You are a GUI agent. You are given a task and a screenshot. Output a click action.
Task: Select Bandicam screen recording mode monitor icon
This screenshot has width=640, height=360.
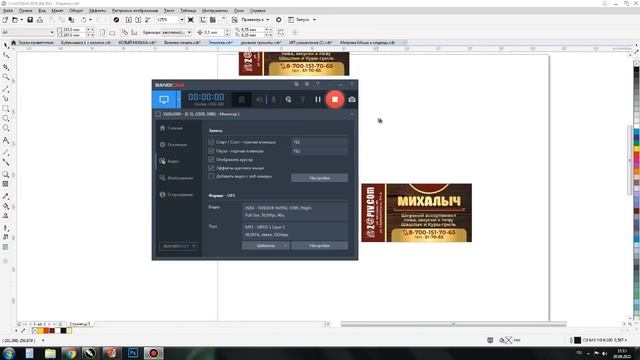(x=164, y=100)
